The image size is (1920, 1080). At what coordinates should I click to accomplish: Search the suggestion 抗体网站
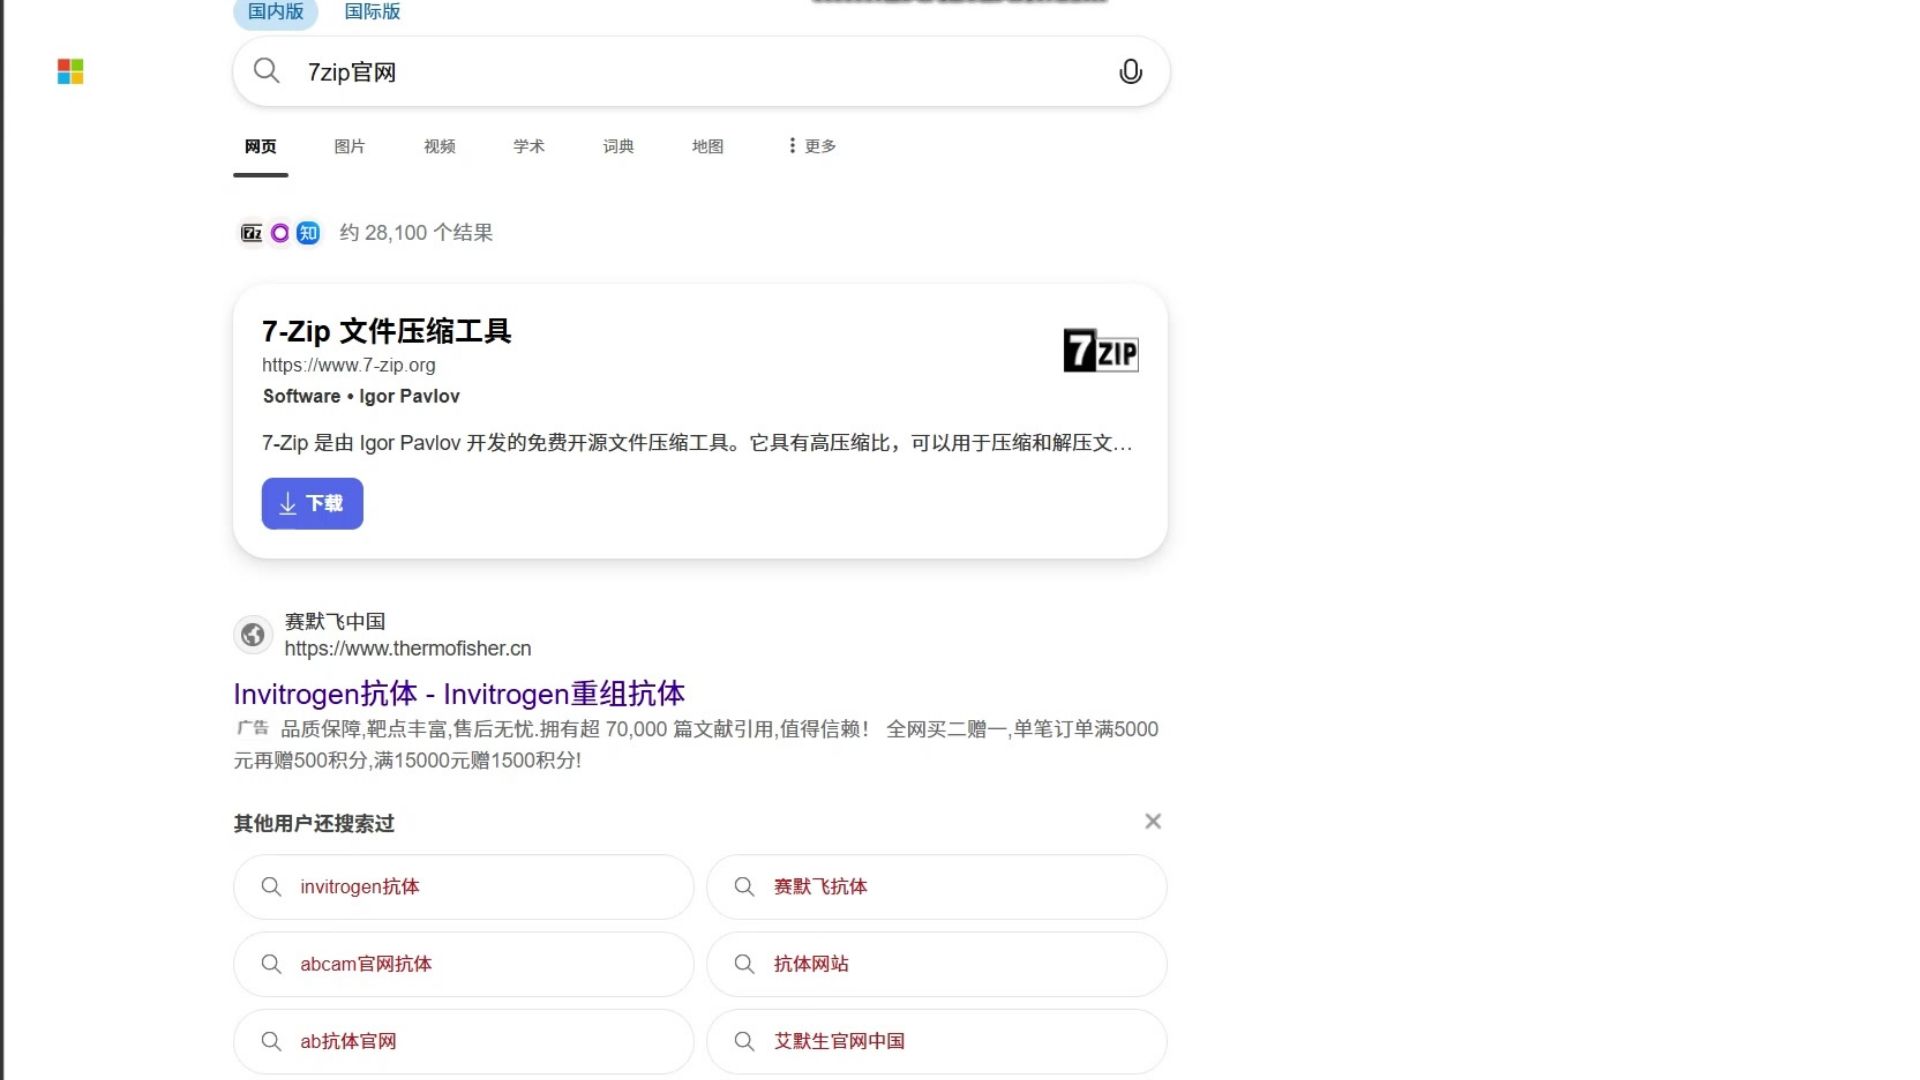937,964
